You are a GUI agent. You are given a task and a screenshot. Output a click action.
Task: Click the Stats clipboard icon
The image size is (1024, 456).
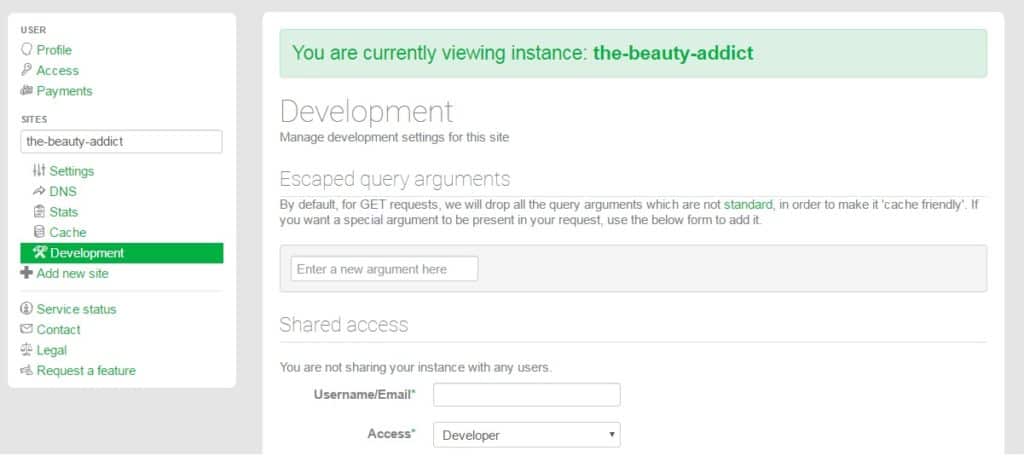(39, 212)
